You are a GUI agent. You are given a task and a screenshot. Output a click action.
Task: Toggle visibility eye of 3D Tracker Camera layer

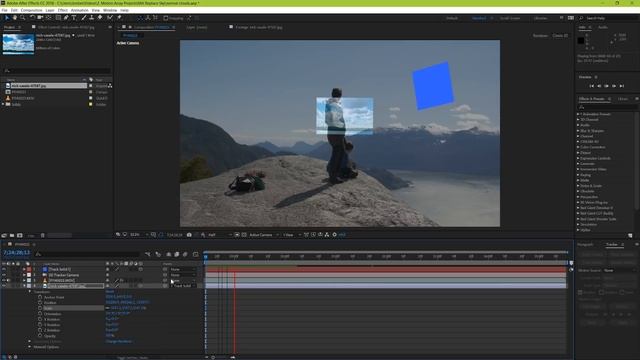[4, 275]
